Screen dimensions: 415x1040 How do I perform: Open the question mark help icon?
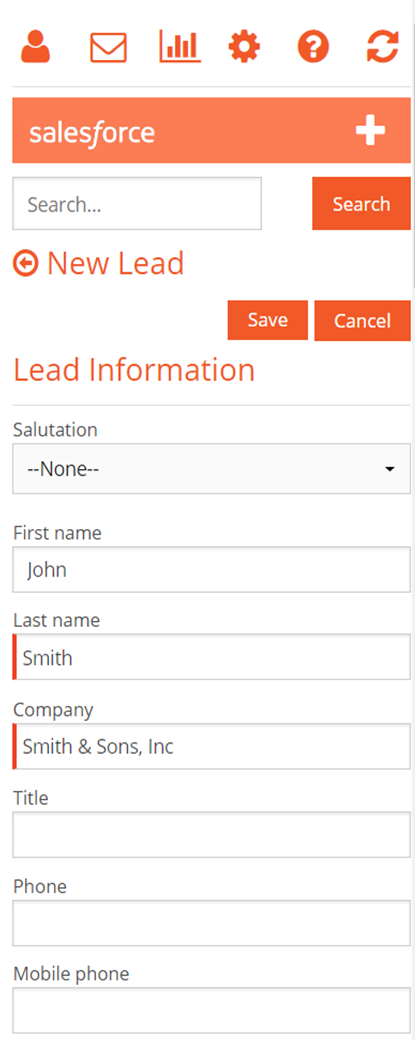click(x=313, y=48)
